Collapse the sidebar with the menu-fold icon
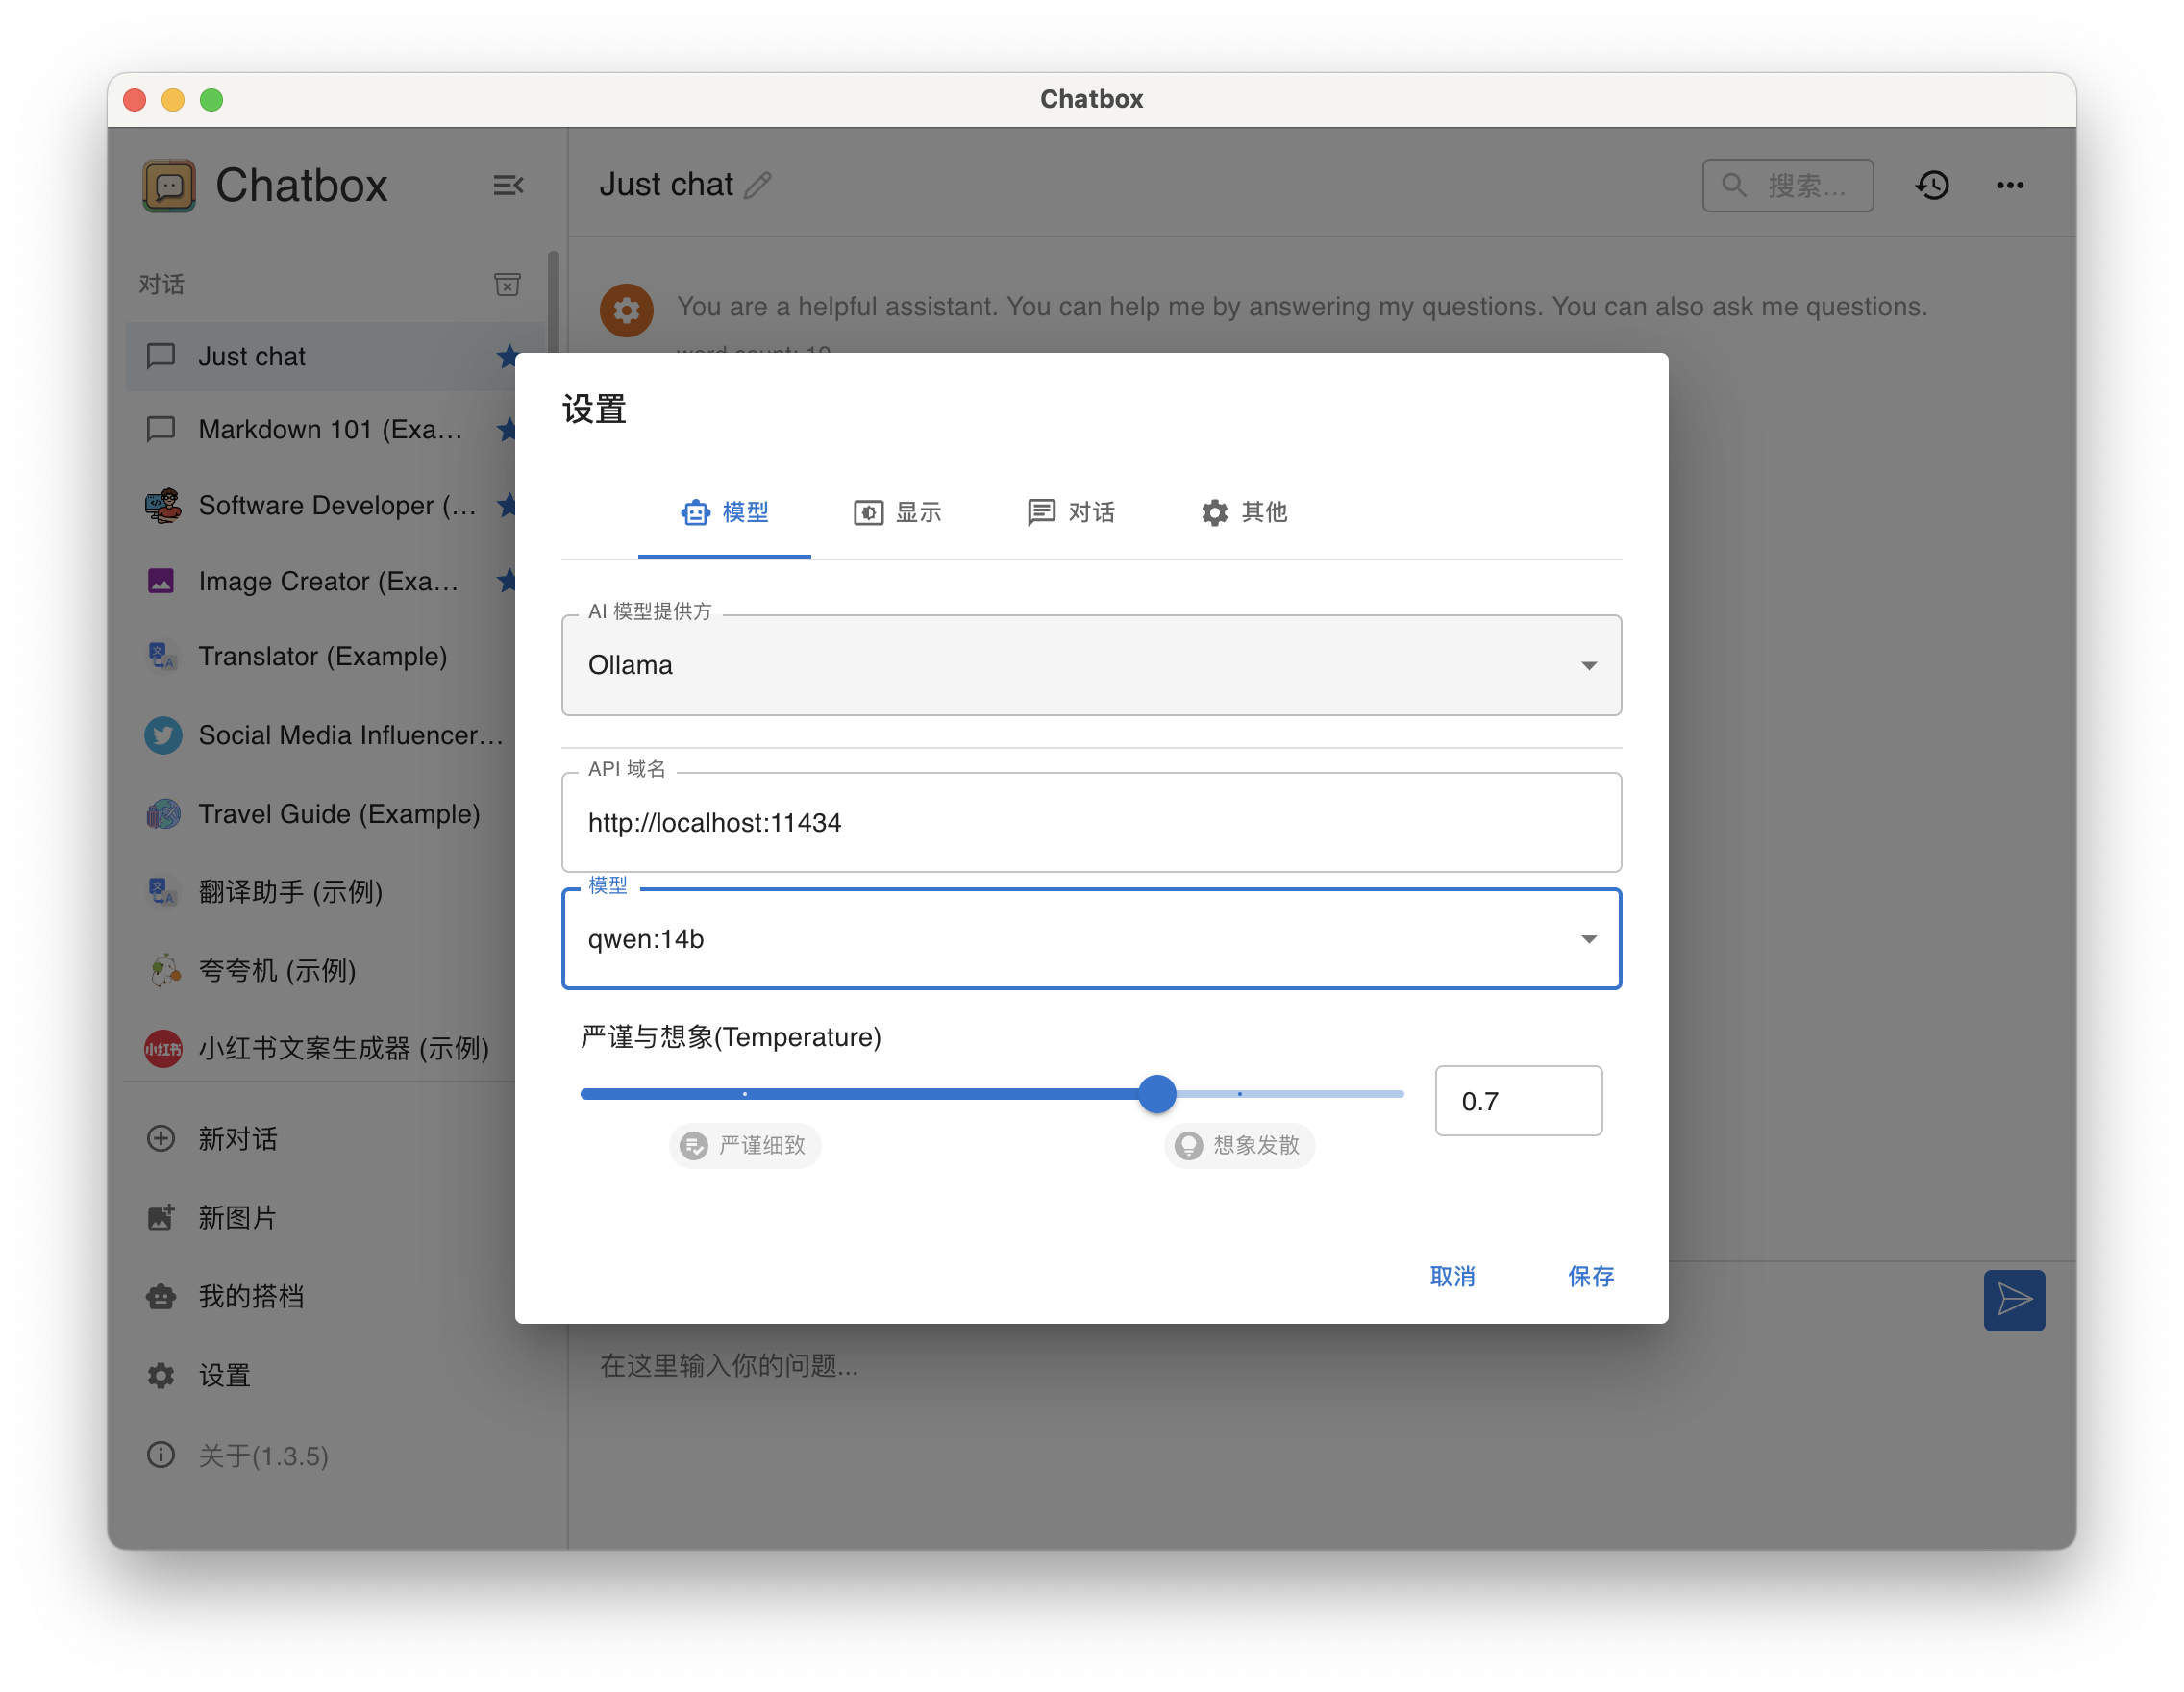 pyautogui.click(x=508, y=185)
